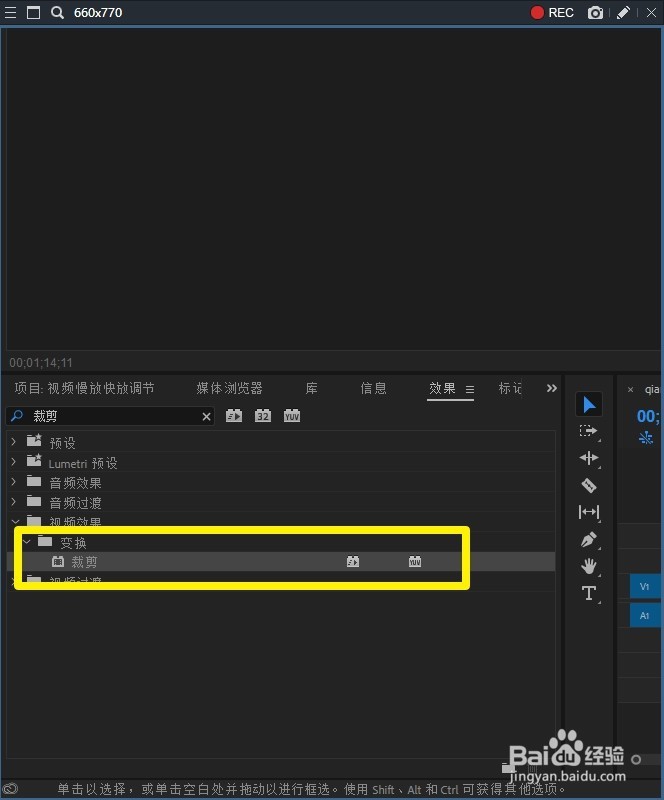
Task: Select the Selection arrow tool
Action: point(588,404)
